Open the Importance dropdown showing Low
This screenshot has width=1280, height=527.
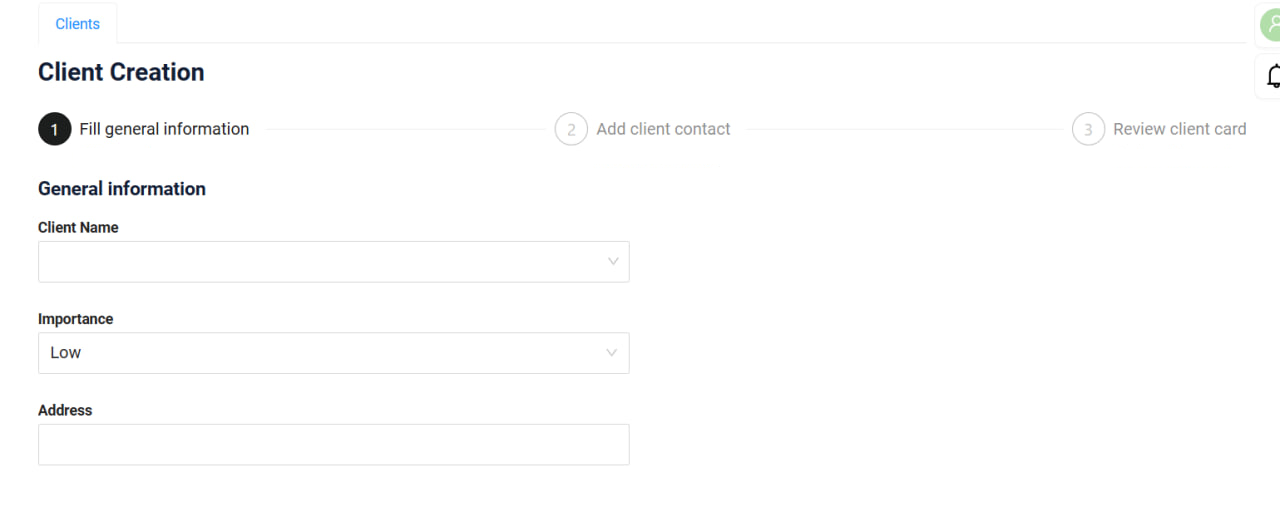click(x=334, y=353)
